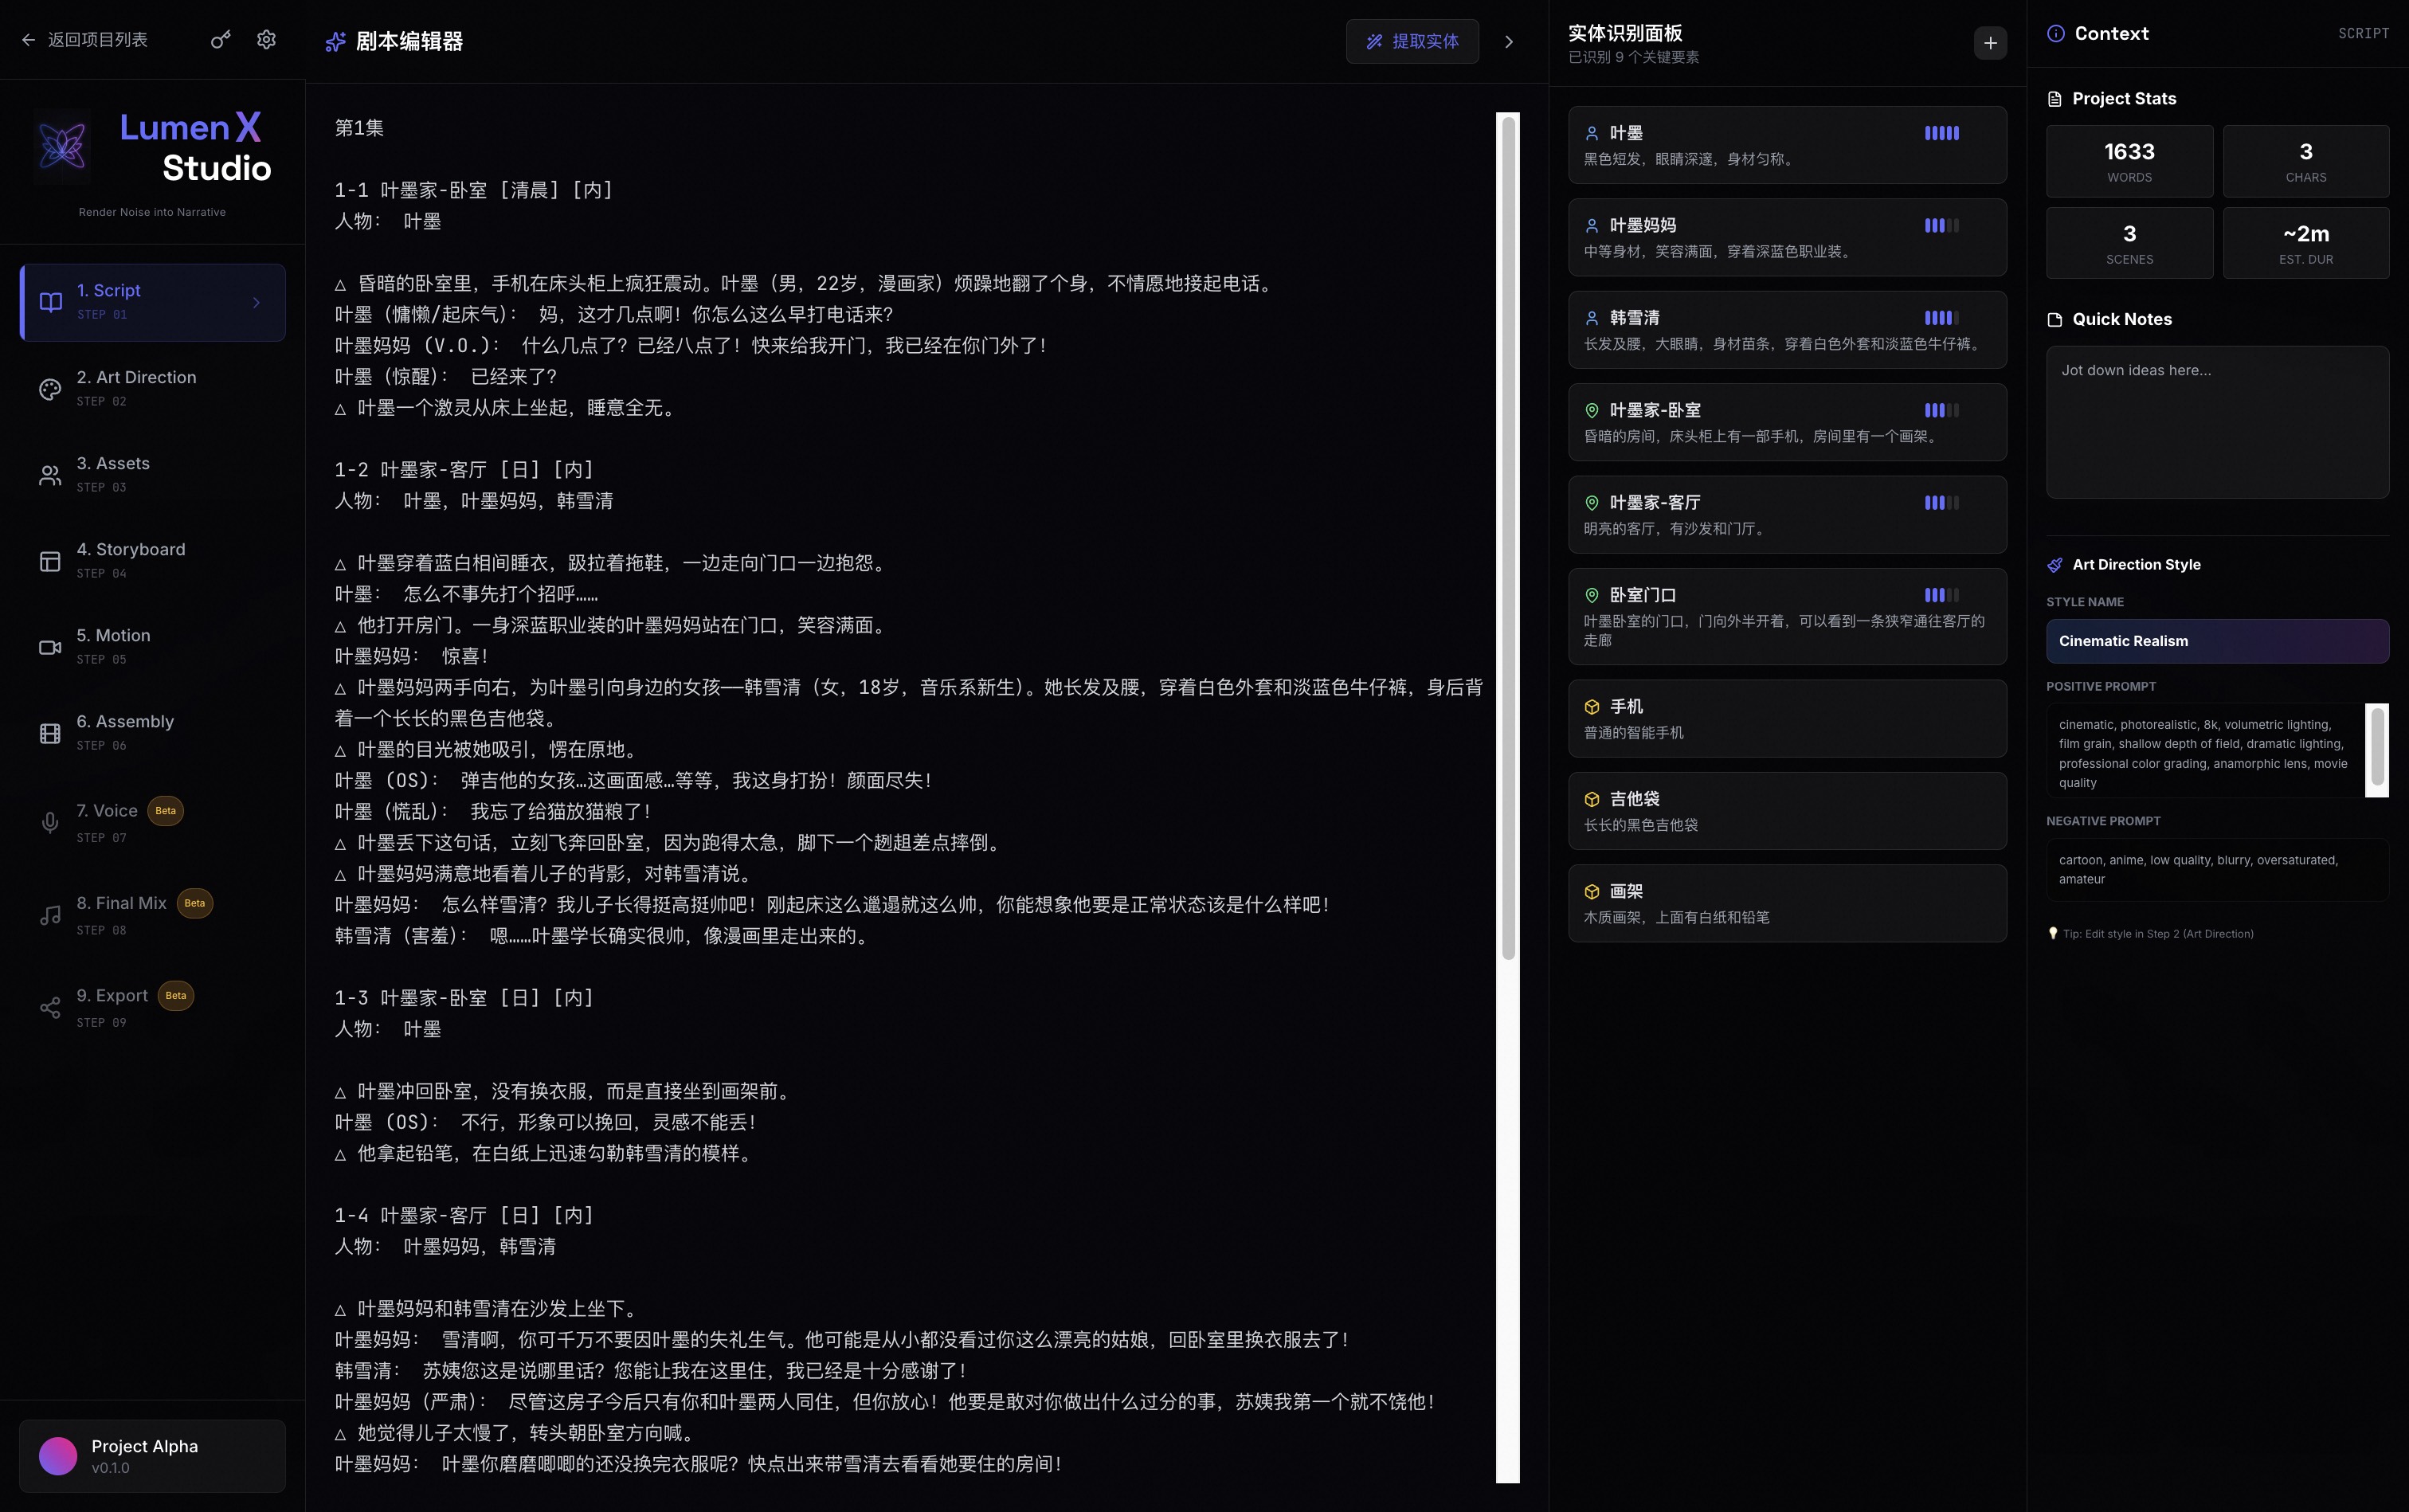Click the share icon for Export
This screenshot has width=2409, height=1512.
click(x=50, y=1007)
